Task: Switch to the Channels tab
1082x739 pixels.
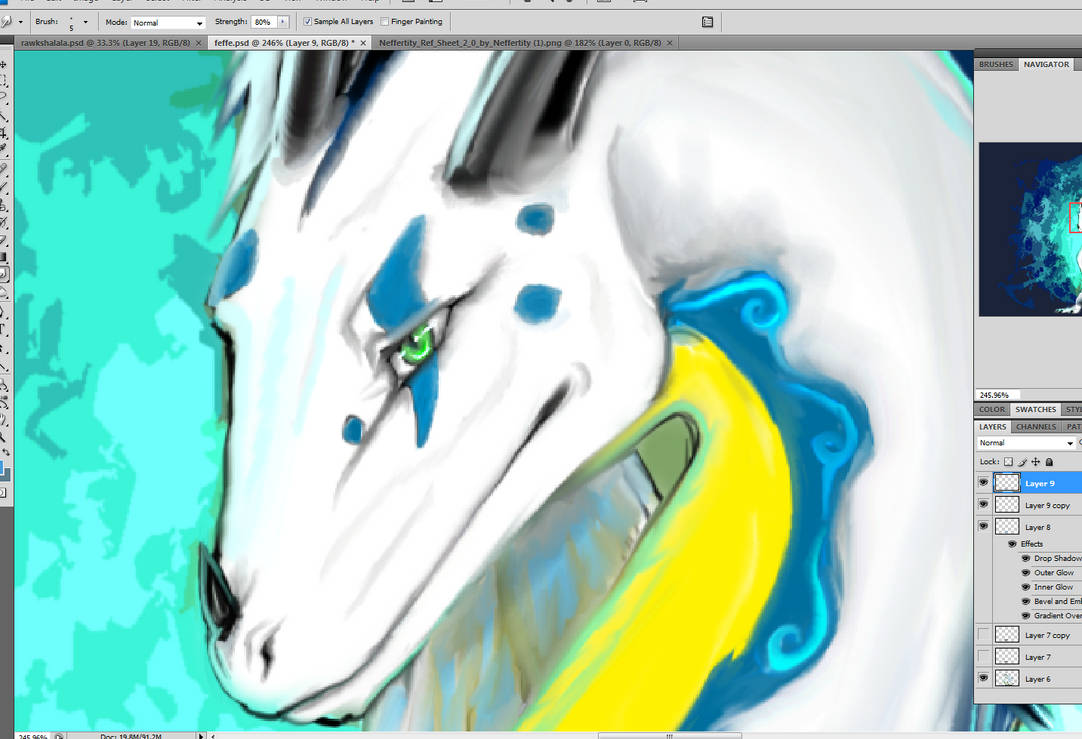Action: (x=1036, y=426)
